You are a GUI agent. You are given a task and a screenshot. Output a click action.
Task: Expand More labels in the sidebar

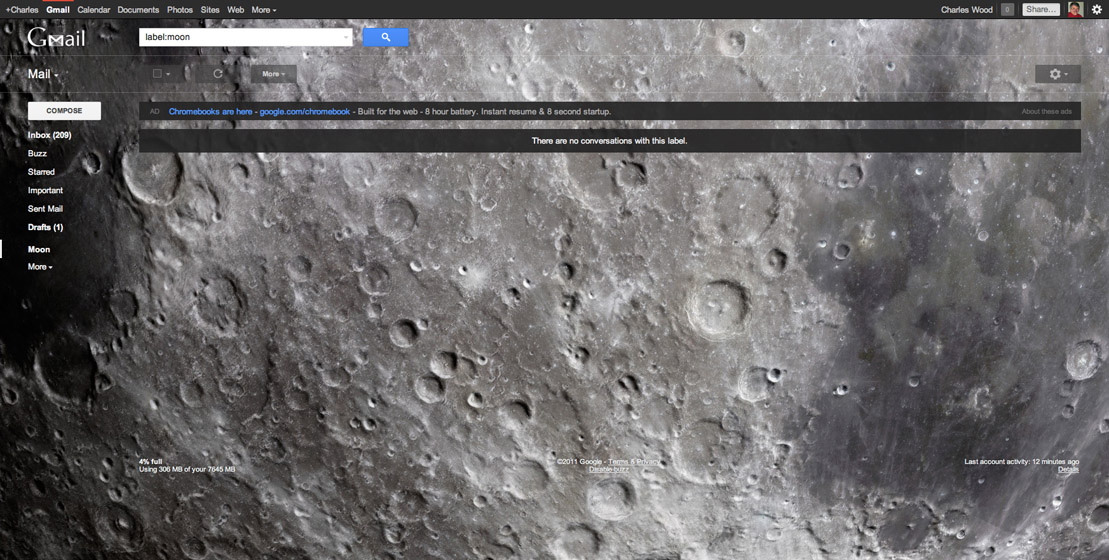point(40,267)
